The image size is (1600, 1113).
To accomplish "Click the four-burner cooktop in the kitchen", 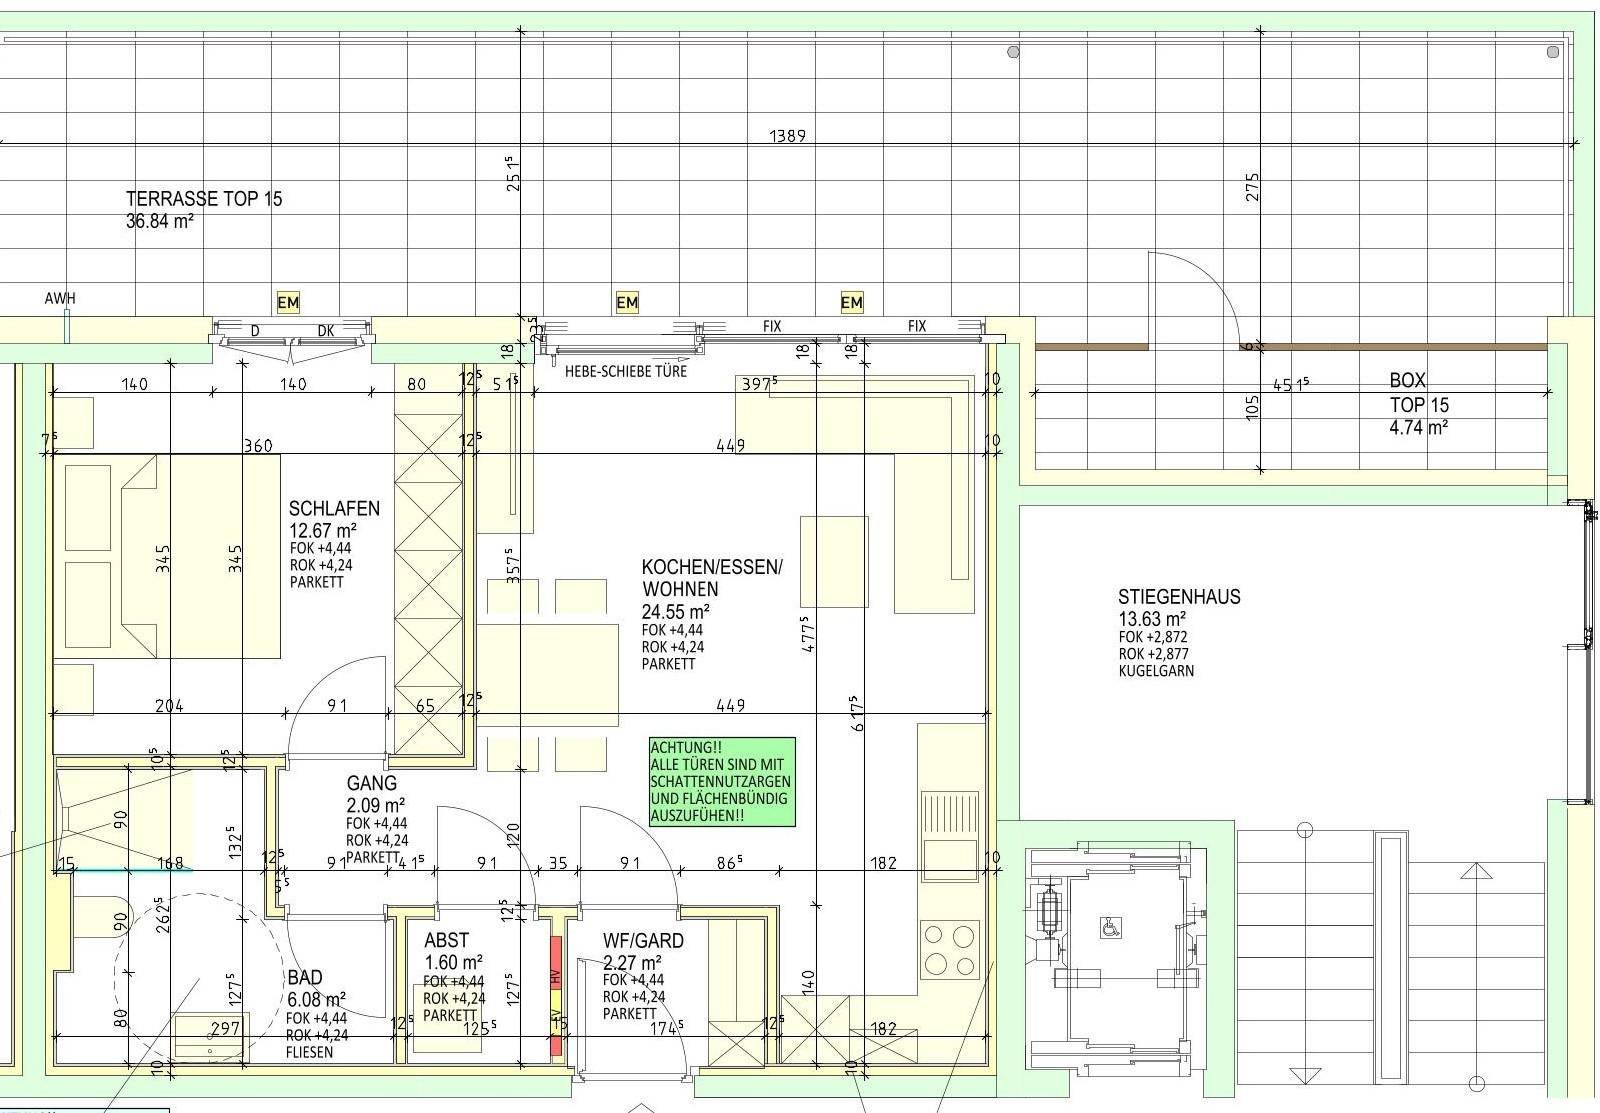I will 949,949.
